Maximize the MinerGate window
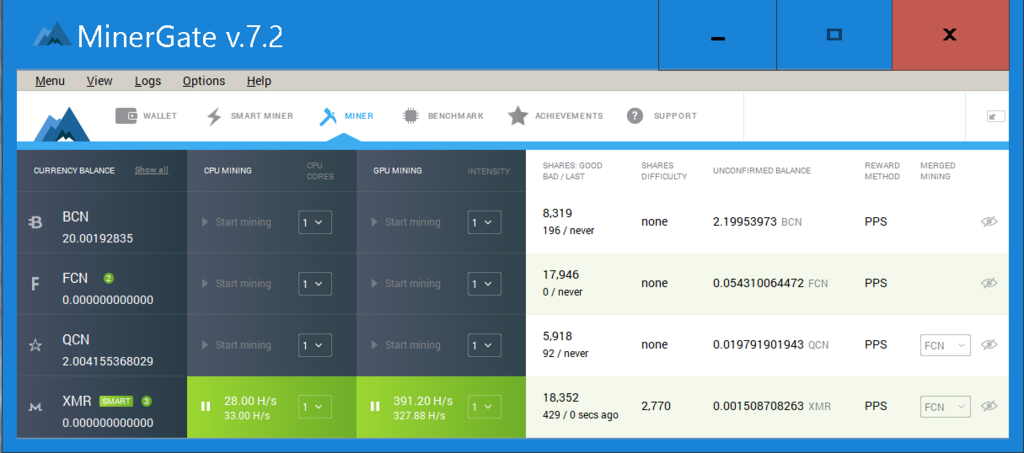The image size is (1024, 453). point(834,35)
